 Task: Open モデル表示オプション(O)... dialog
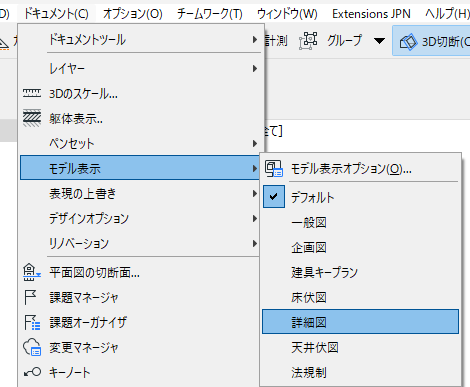click(360, 169)
